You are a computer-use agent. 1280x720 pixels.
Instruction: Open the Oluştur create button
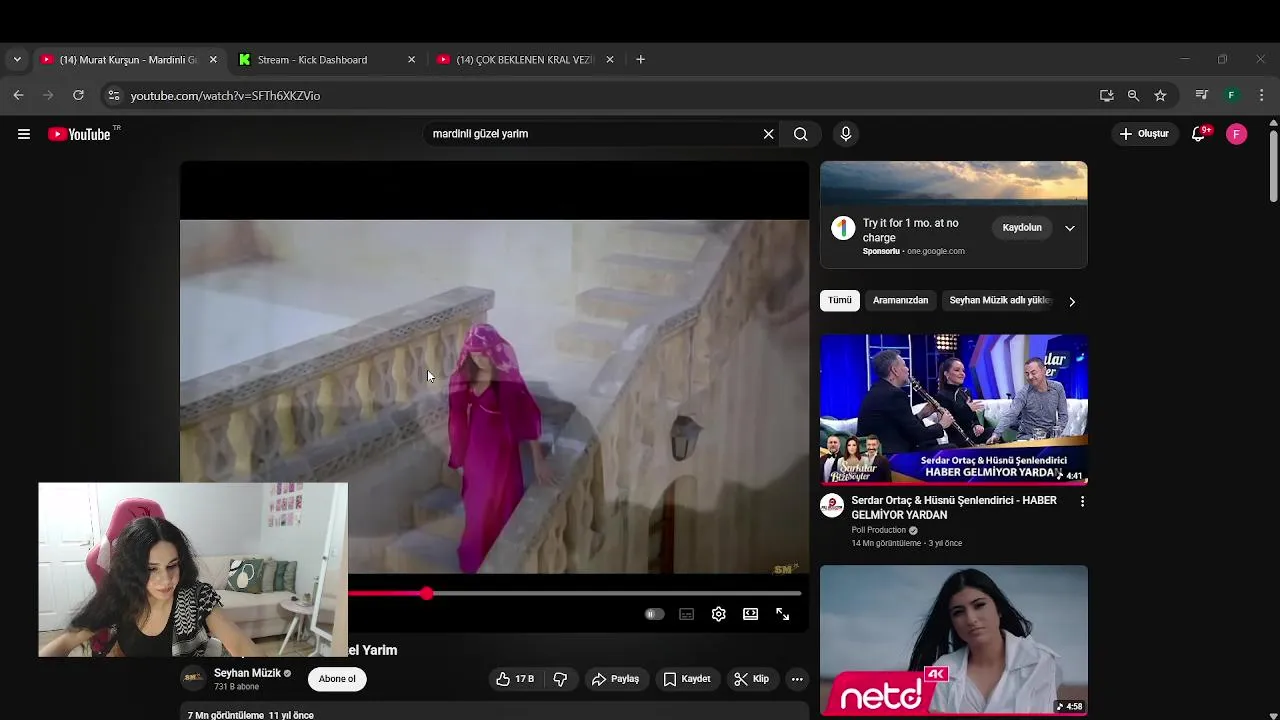pos(1144,134)
